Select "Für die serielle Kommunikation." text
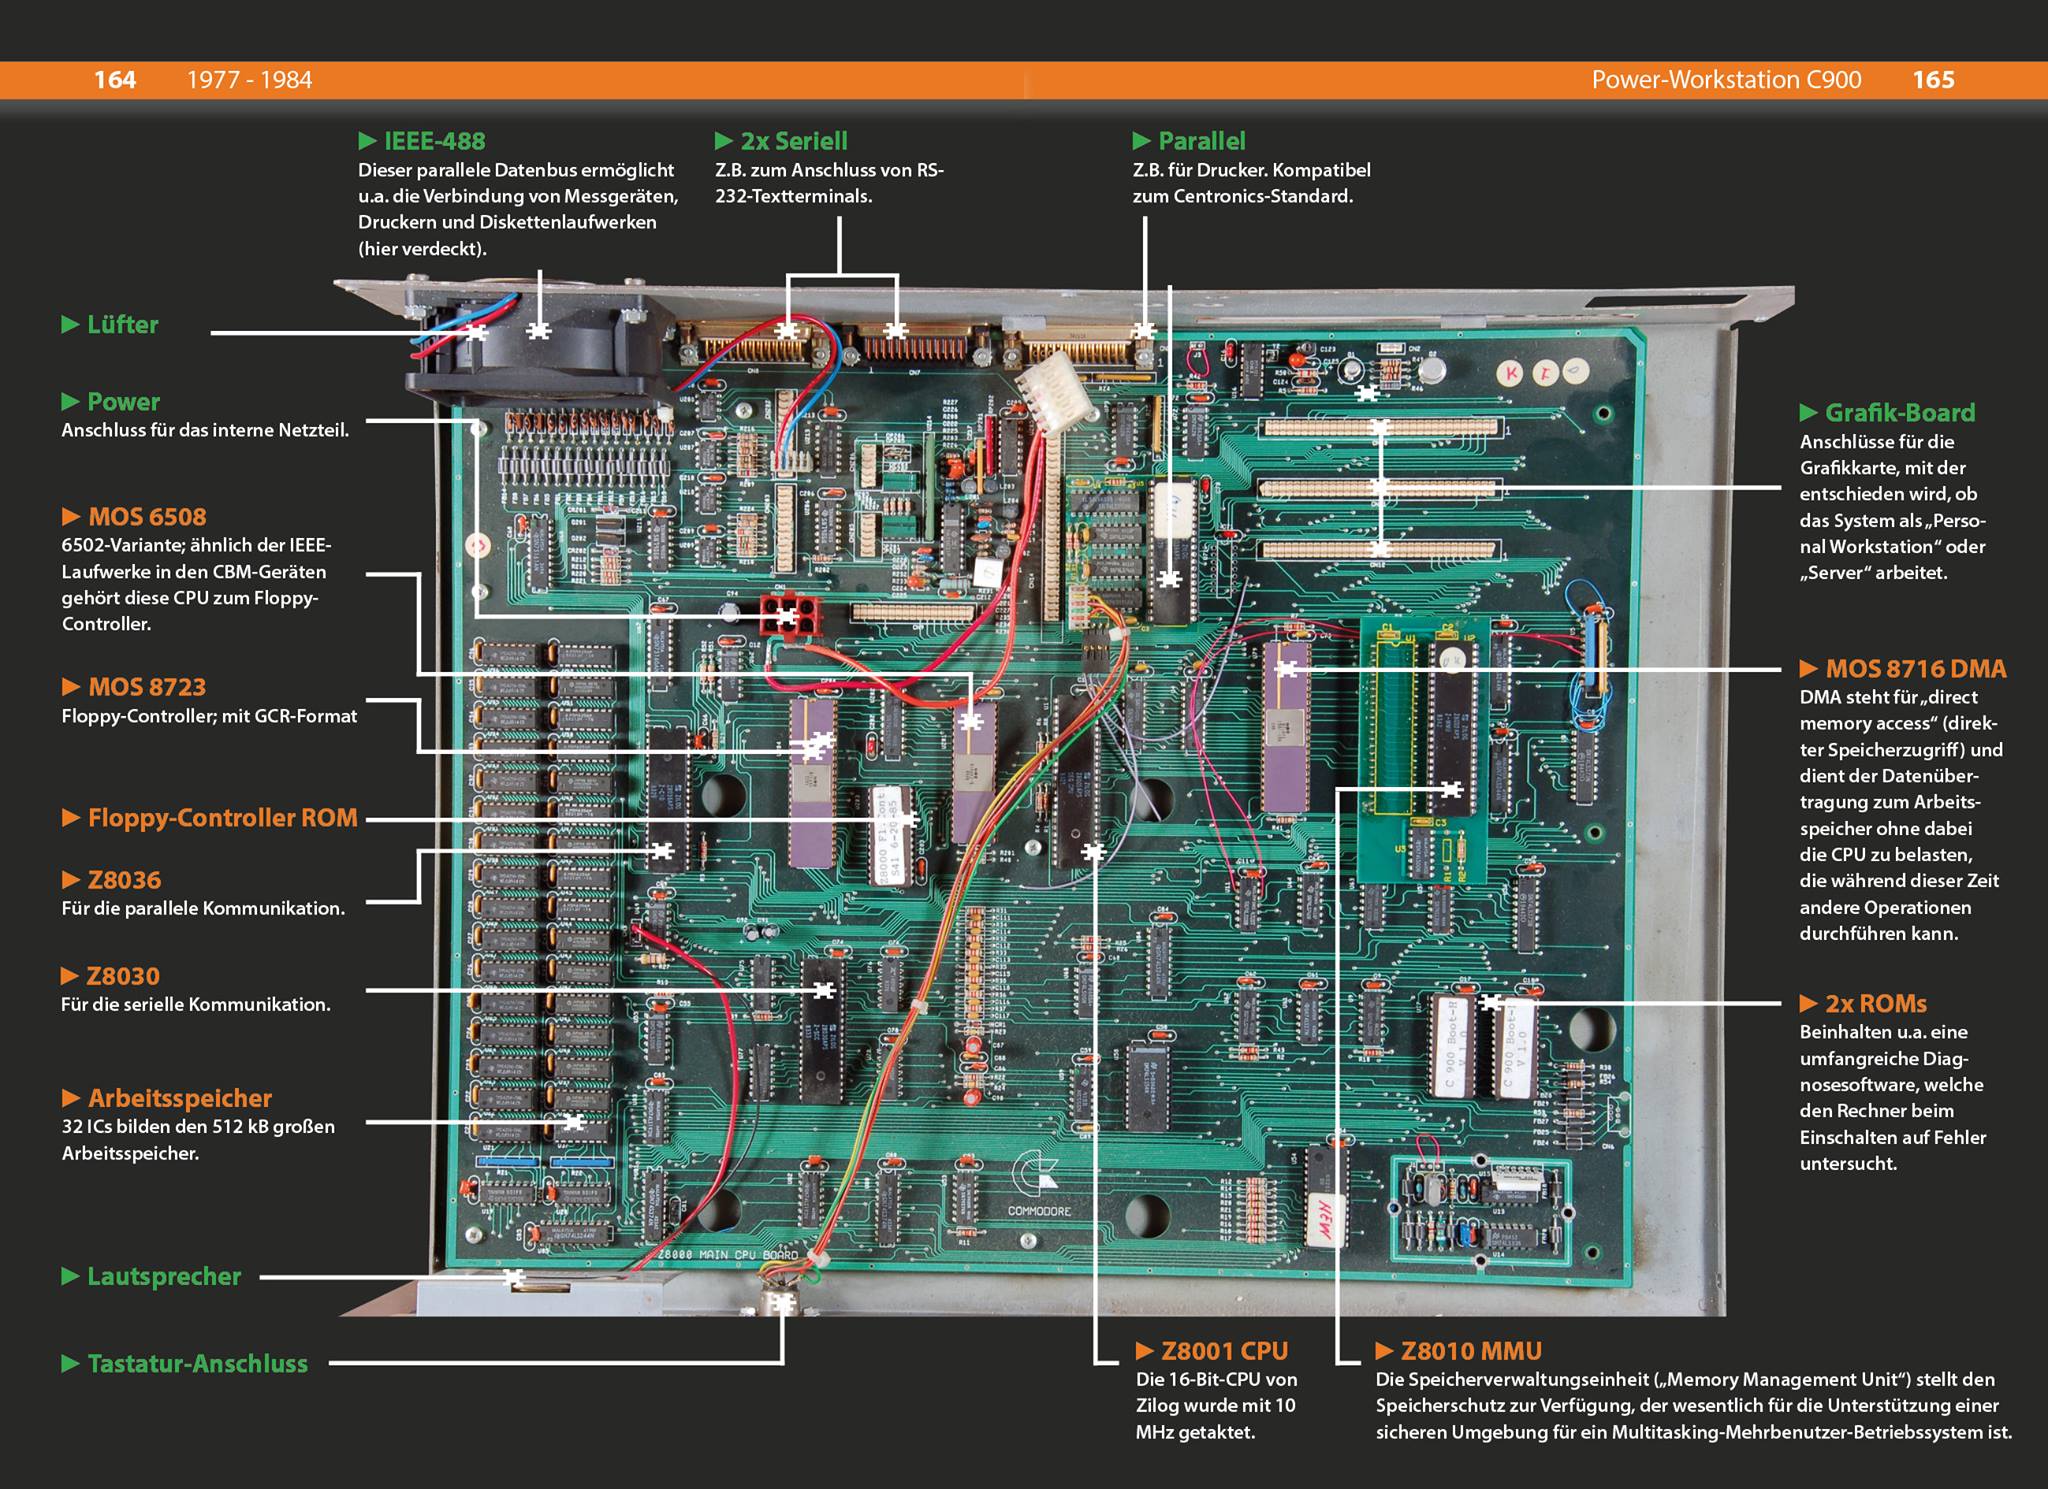The width and height of the screenshot is (2048, 1489). (196, 1004)
